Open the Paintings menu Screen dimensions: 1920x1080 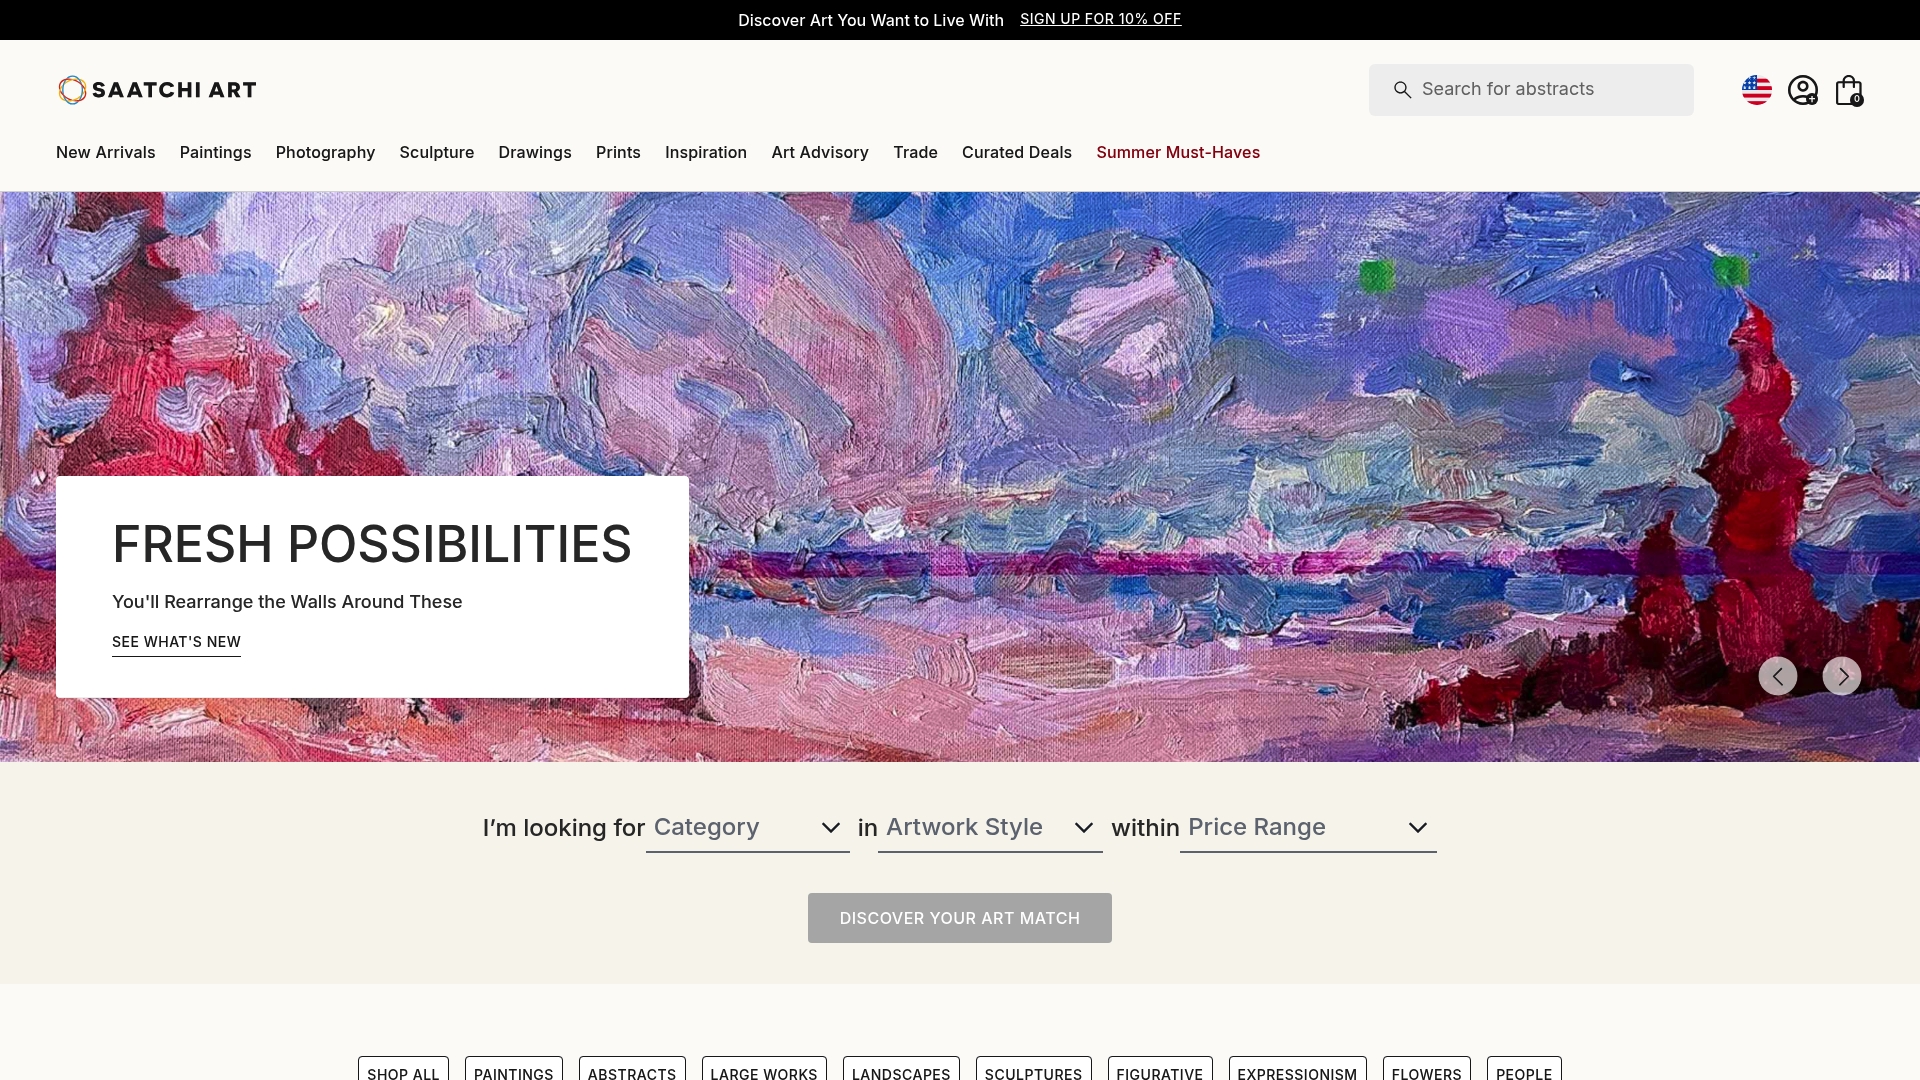(216, 152)
